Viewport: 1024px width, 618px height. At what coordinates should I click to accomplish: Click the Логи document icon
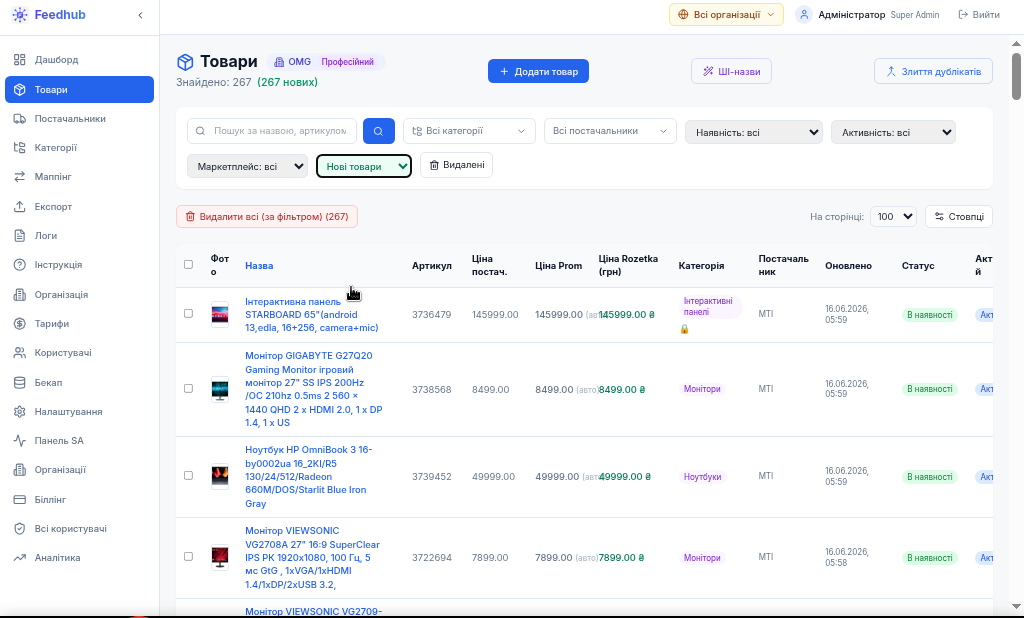point(20,236)
